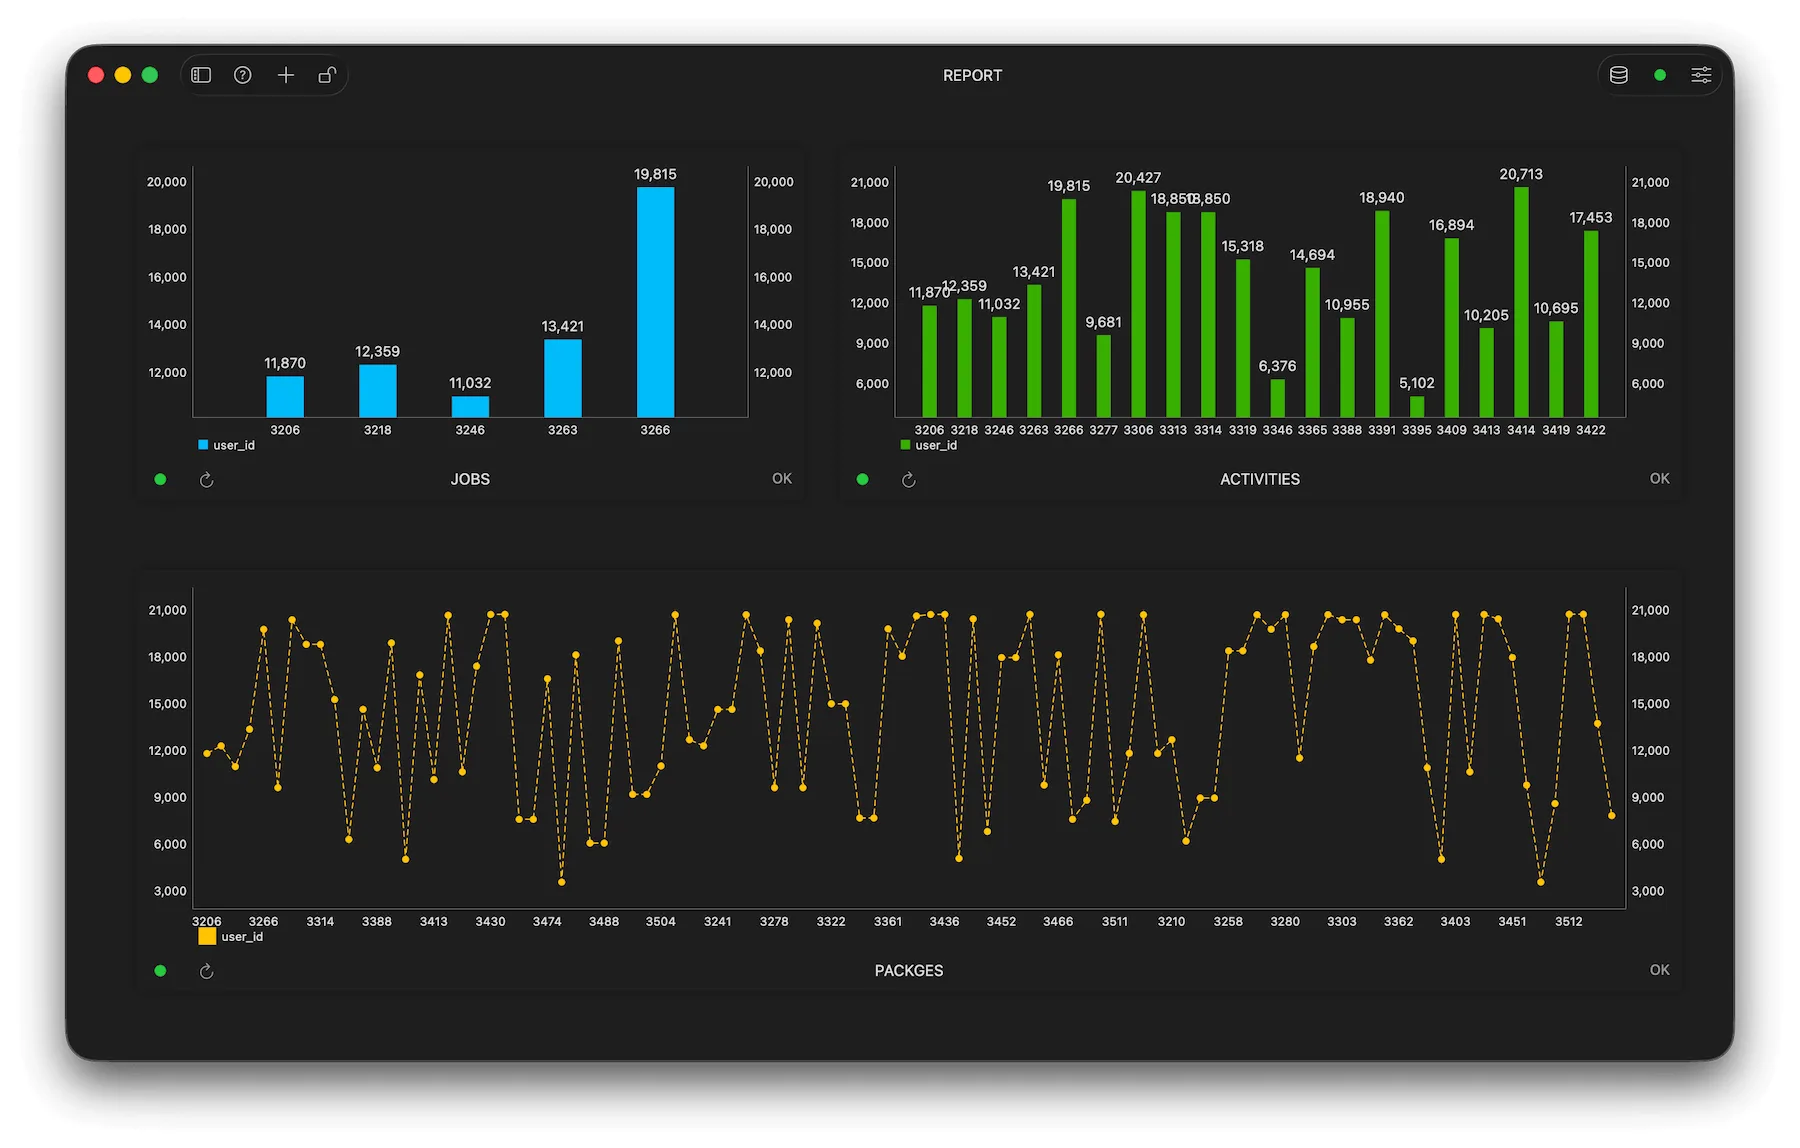
Task: Click the JOBS panel title
Action: coord(470,479)
